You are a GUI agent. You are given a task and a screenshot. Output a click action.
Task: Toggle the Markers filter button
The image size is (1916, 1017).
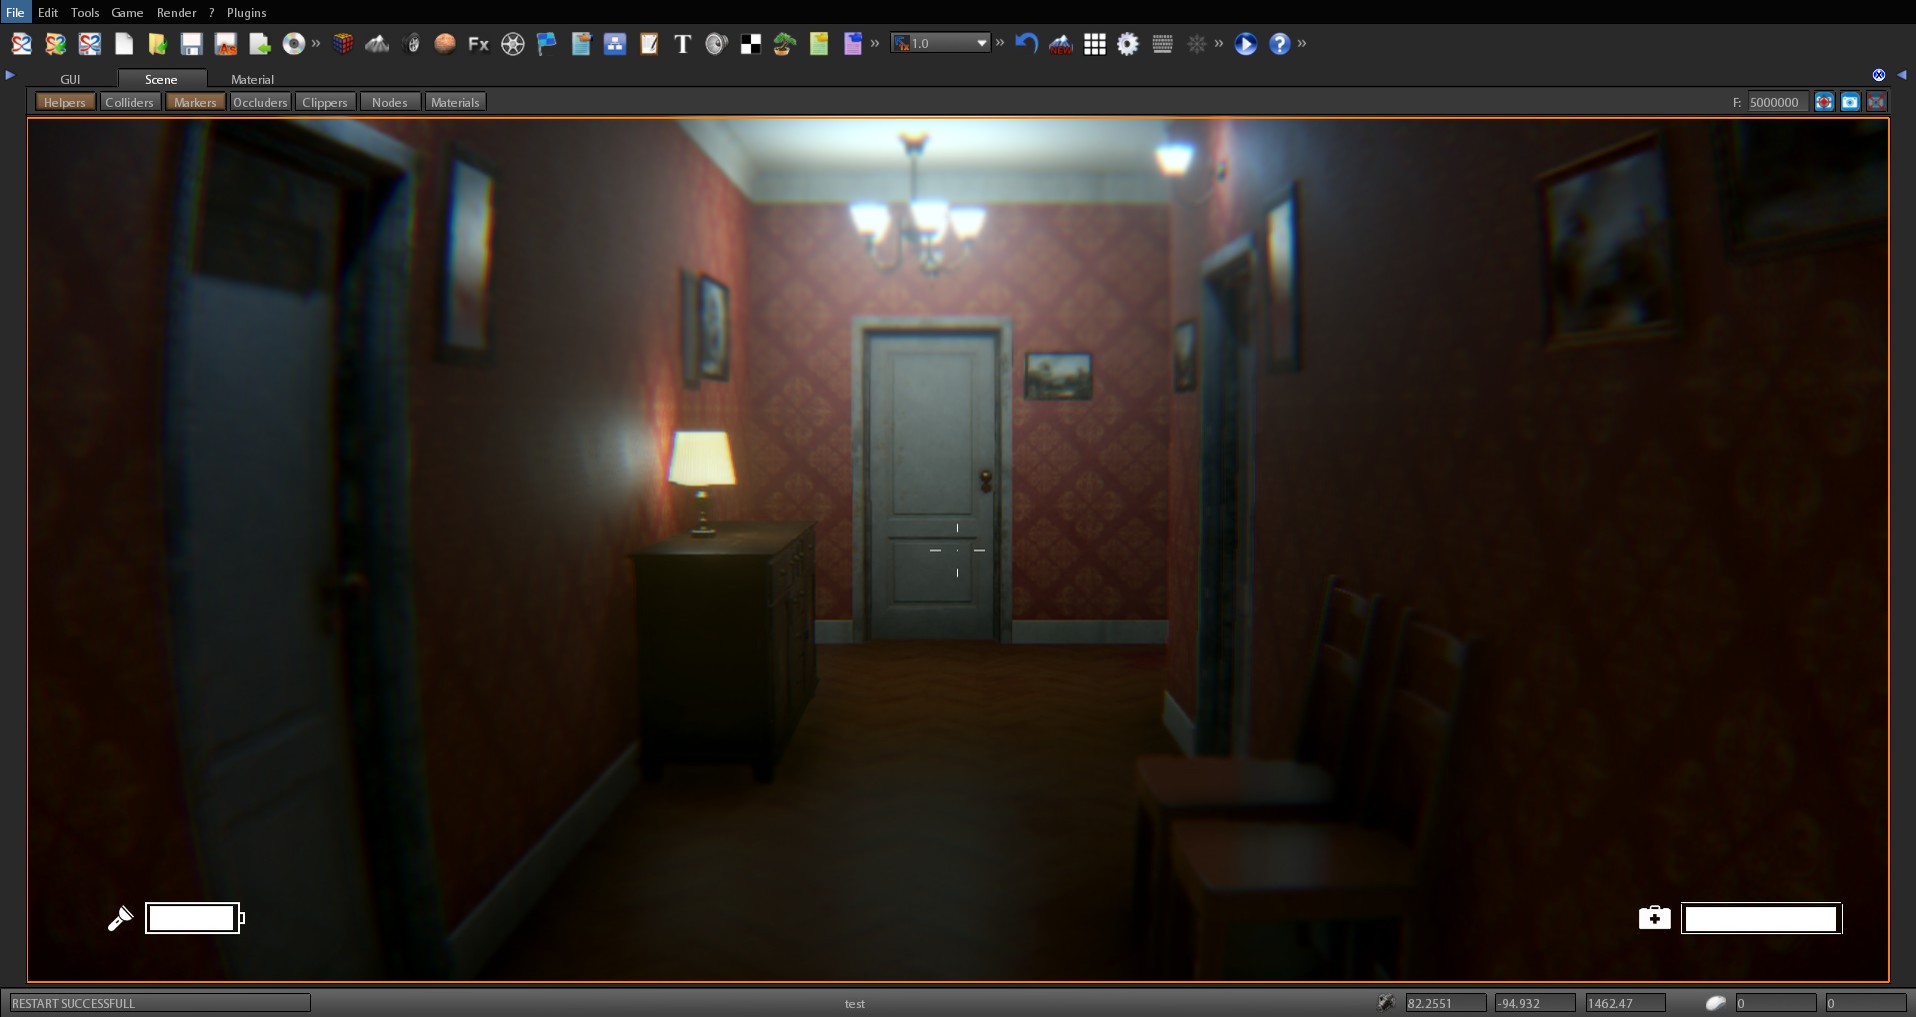pyautogui.click(x=194, y=101)
